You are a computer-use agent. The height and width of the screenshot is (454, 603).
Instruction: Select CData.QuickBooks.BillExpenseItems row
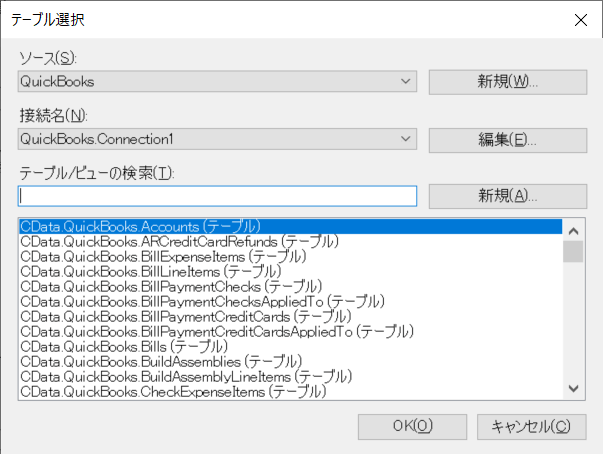pos(291,256)
